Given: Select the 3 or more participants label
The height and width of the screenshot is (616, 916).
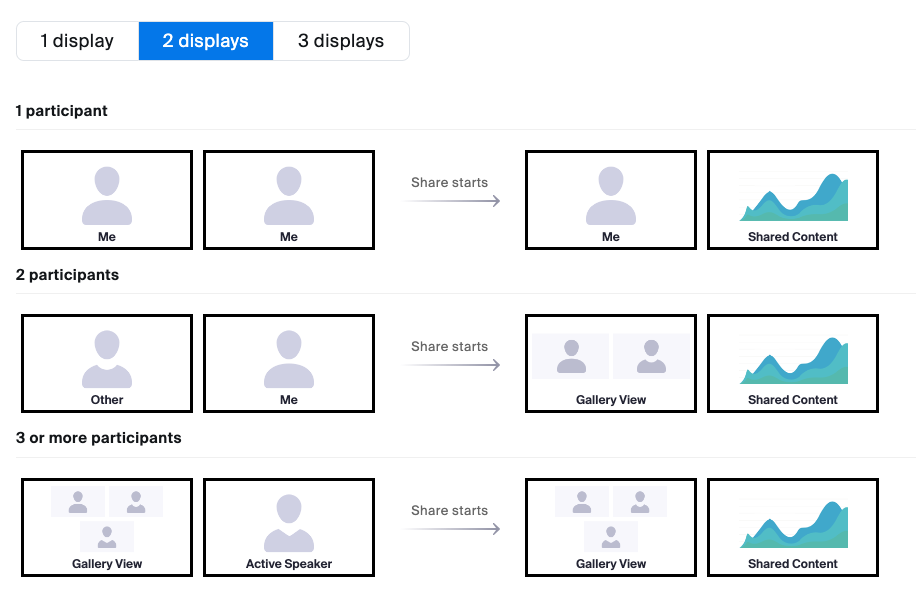Looking at the screenshot, I should tap(98, 437).
